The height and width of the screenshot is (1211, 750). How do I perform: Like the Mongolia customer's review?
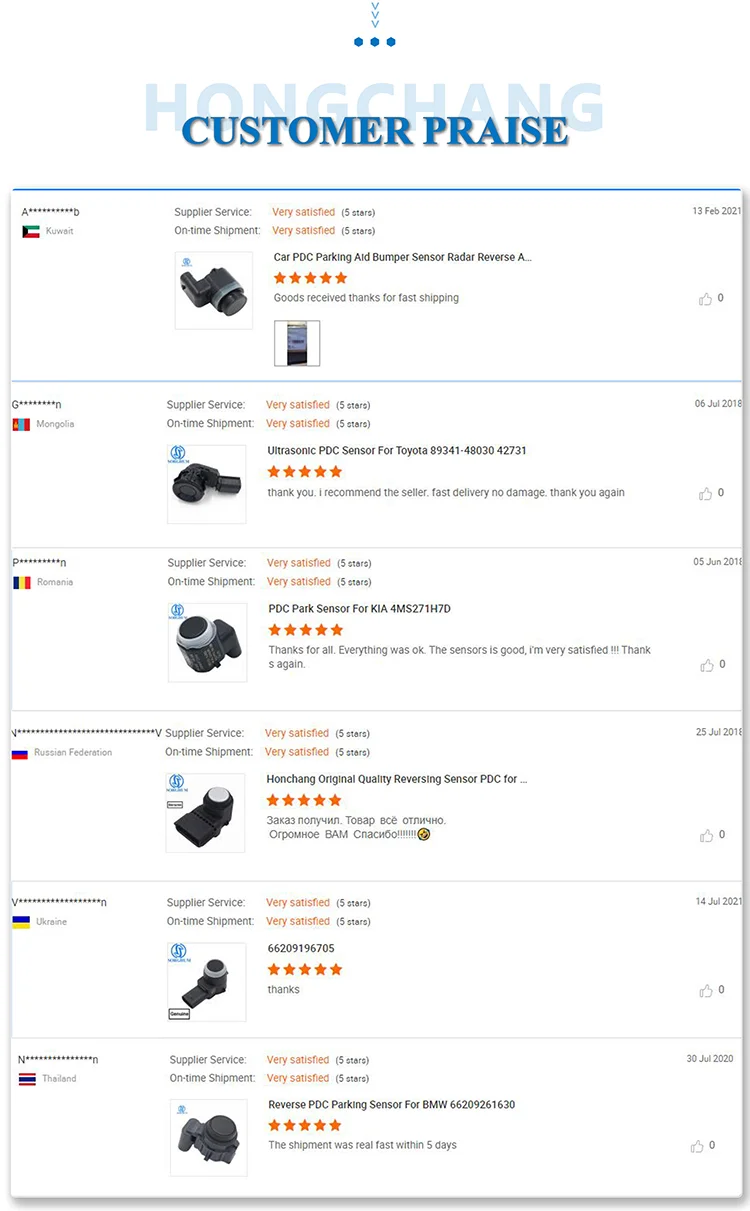[706, 493]
